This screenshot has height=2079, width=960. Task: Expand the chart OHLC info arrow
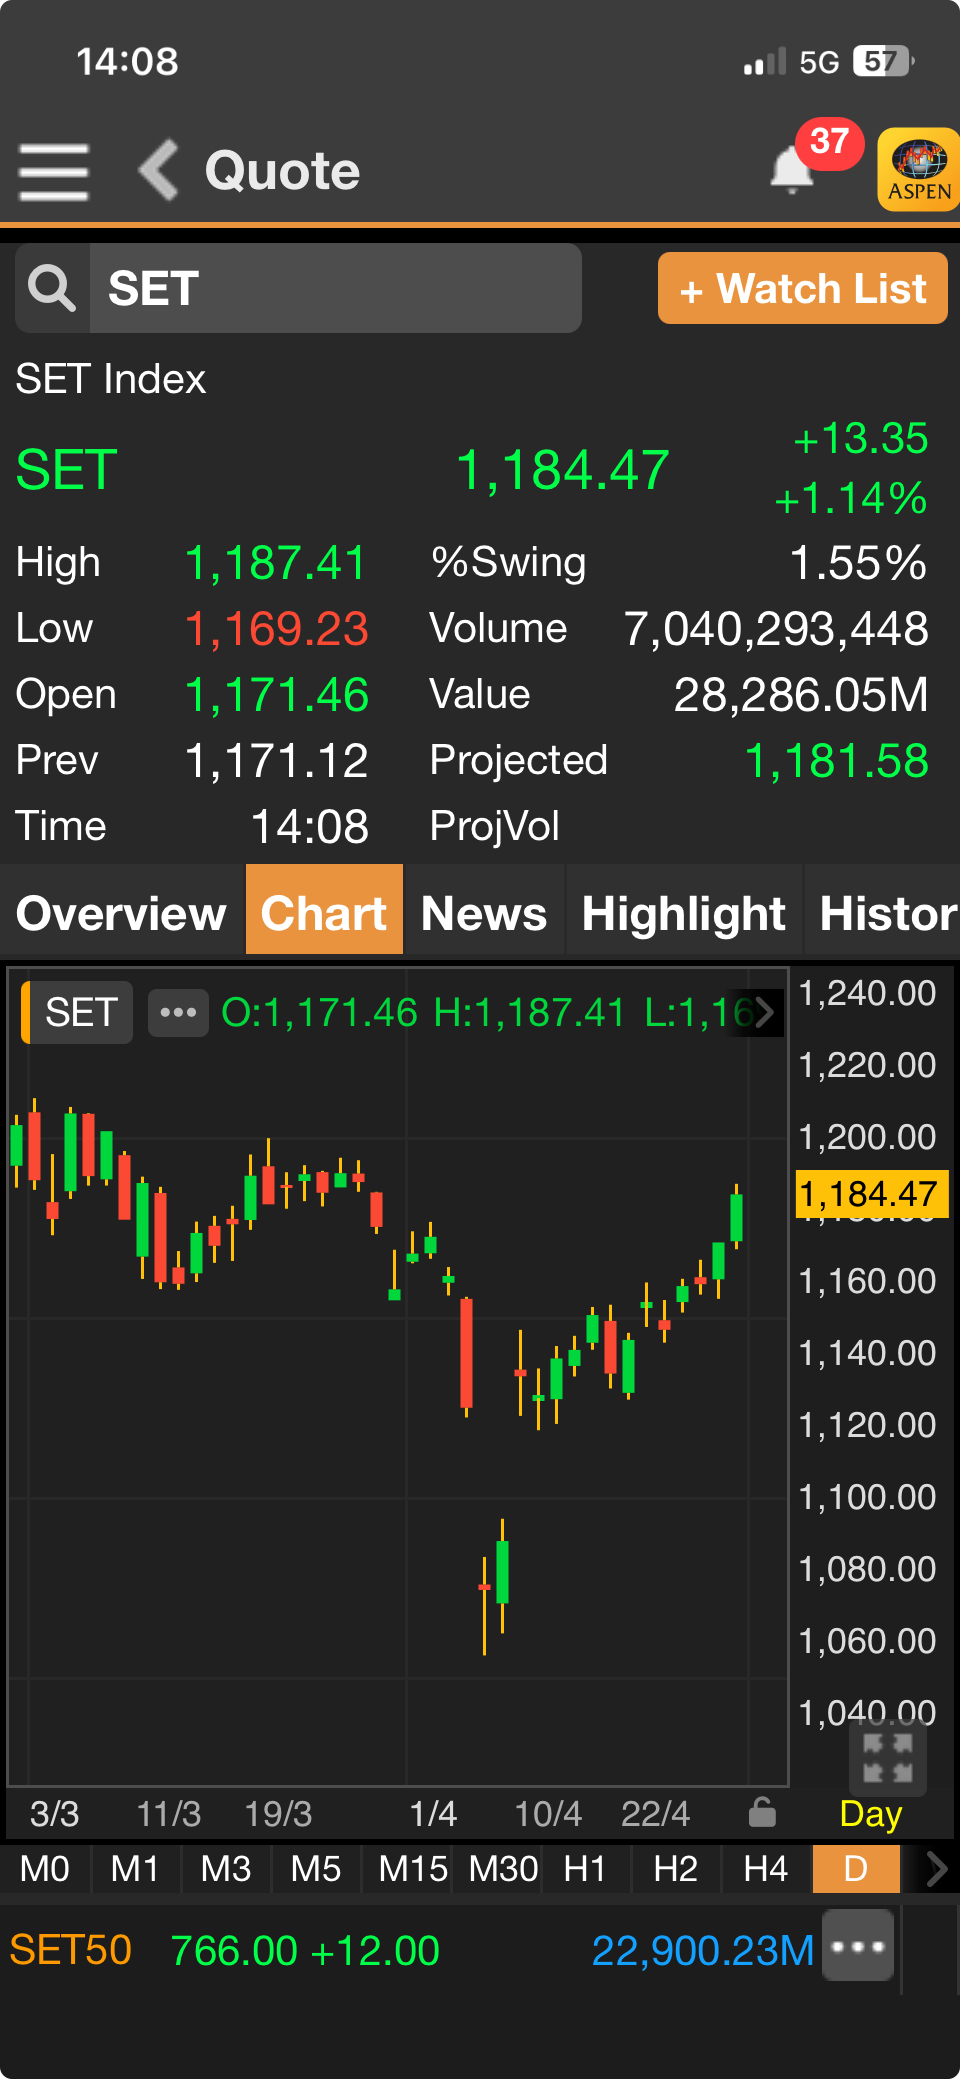(765, 1013)
